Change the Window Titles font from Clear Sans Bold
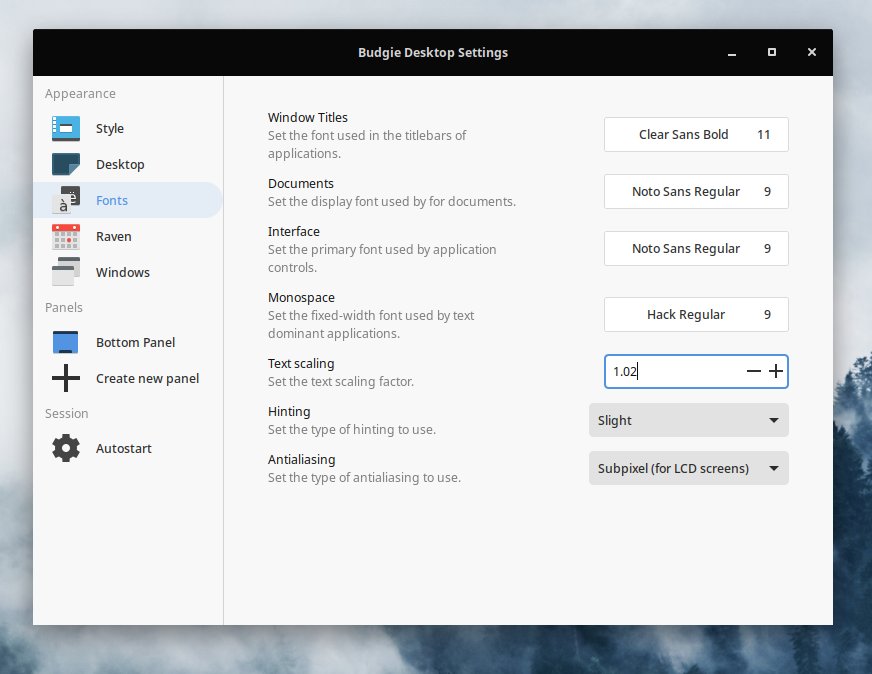Viewport: 872px width, 674px height. tap(696, 134)
